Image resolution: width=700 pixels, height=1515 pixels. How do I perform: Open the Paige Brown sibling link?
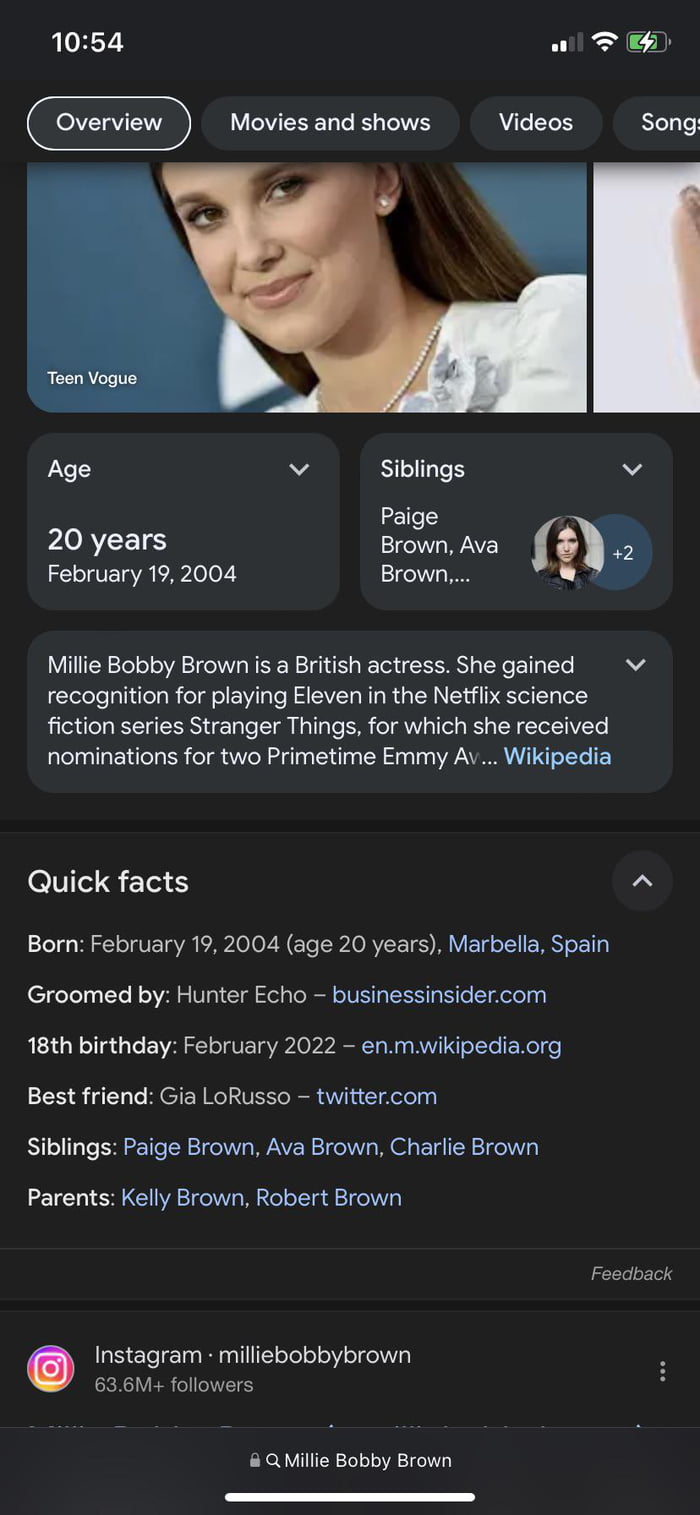[x=187, y=1146]
